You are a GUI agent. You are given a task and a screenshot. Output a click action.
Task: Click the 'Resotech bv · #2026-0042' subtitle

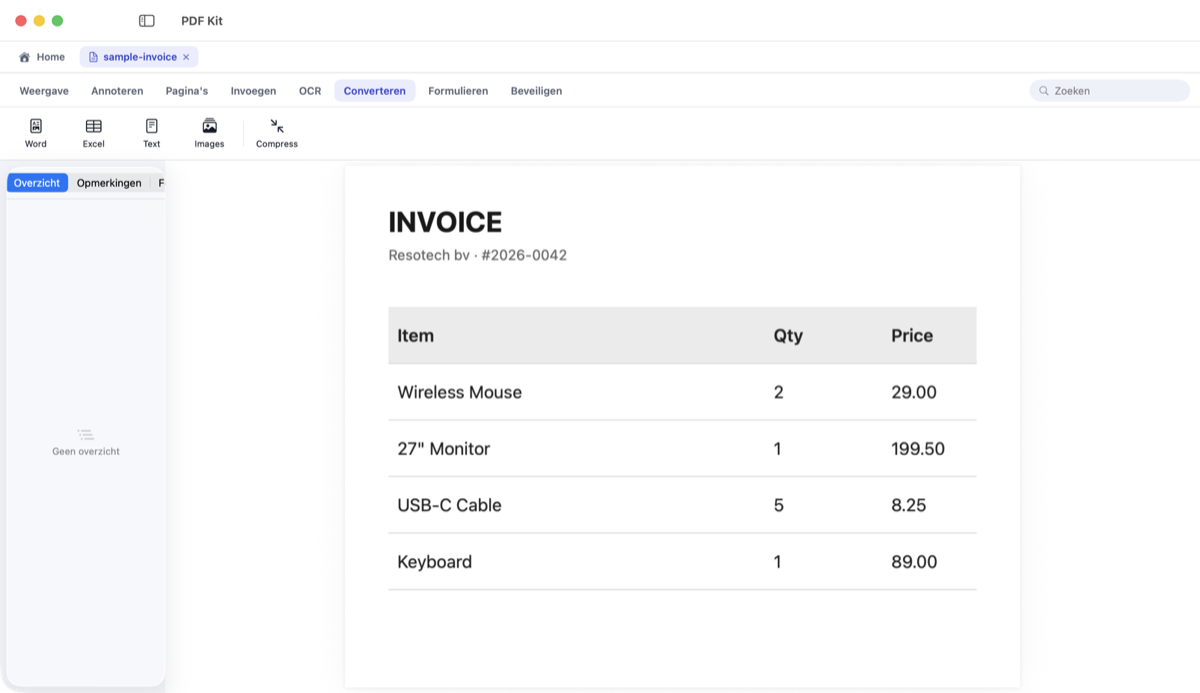[478, 255]
